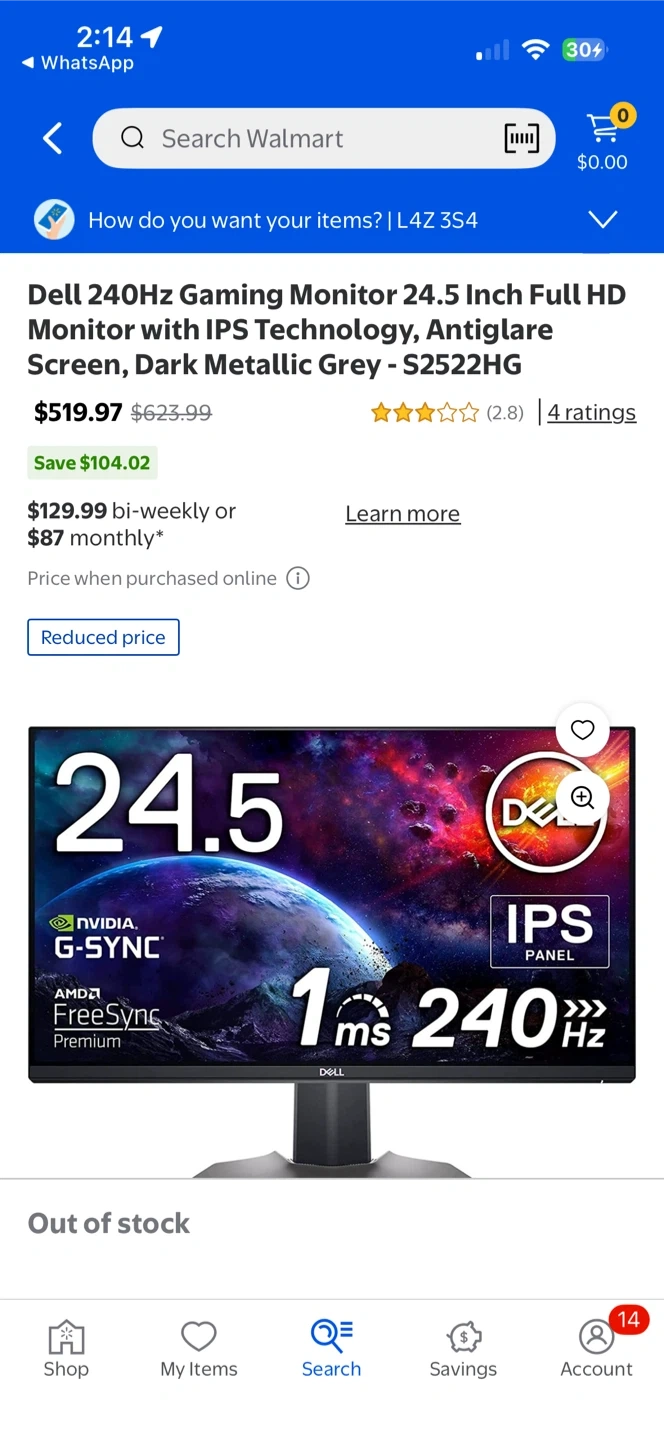This screenshot has height=1440, width=664.
Task: Tap the Learn more link
Action: pyautogui.click(x=402, y=514)
